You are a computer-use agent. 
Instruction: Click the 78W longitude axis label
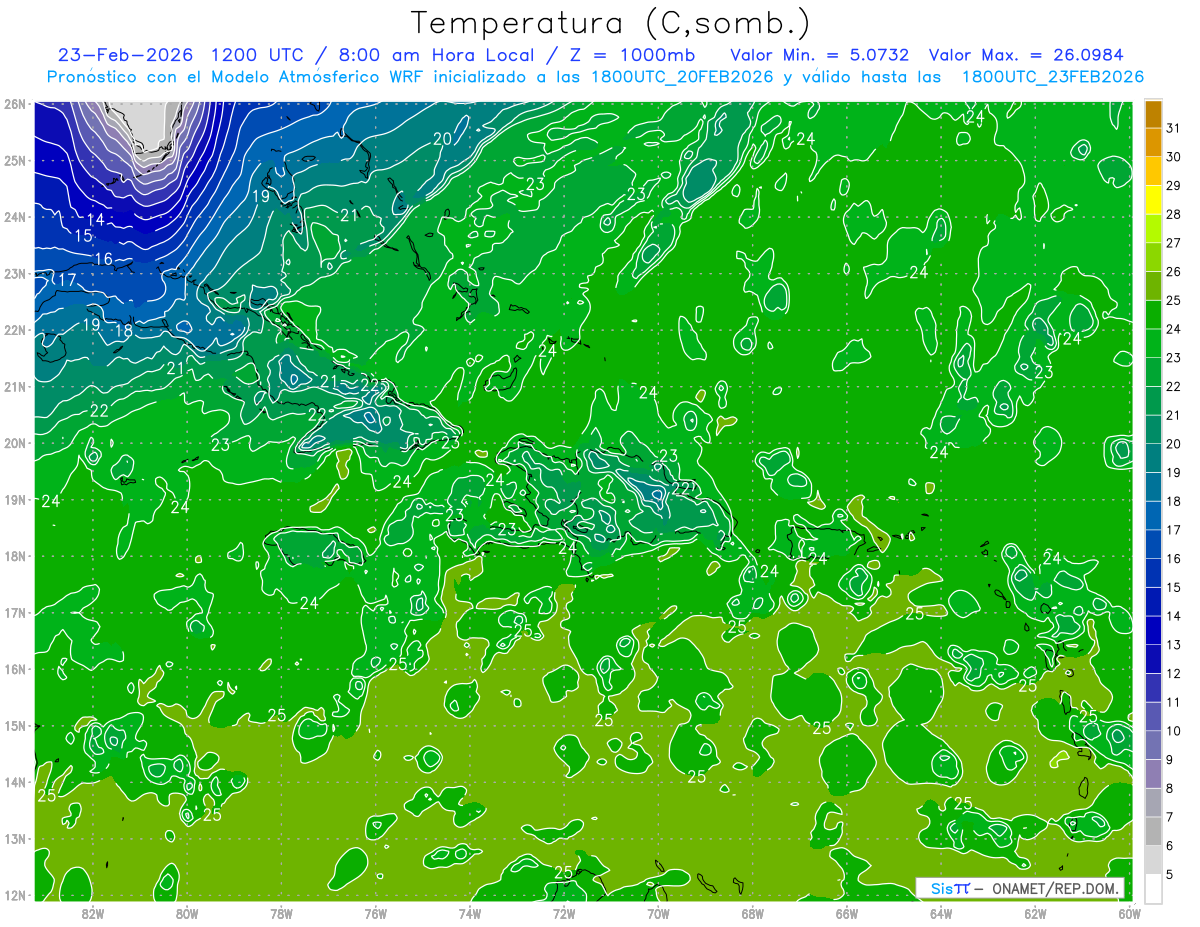281,914
